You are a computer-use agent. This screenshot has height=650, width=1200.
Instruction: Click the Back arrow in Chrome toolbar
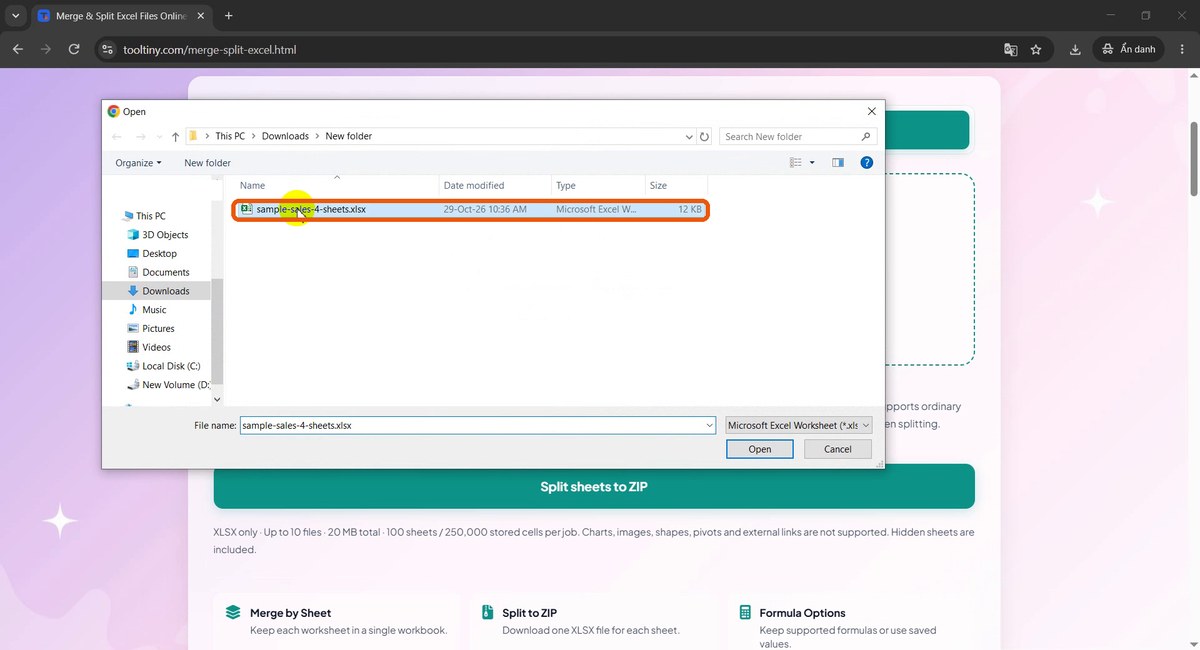[x=17, y=49]
